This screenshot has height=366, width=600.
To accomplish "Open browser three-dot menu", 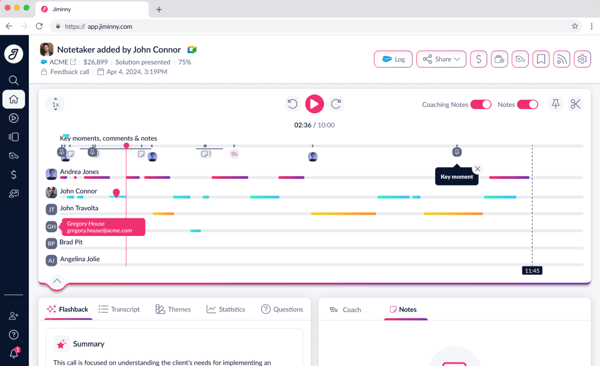I will click(591, 26).
